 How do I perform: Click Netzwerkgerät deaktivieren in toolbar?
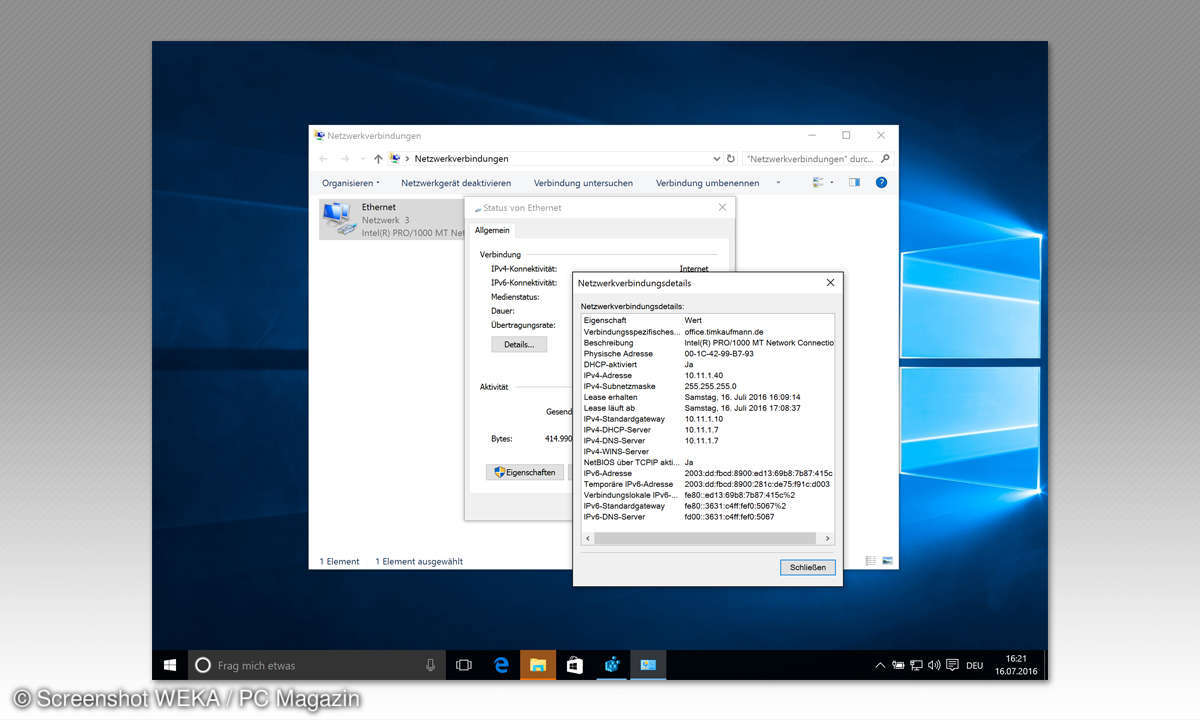456,183
